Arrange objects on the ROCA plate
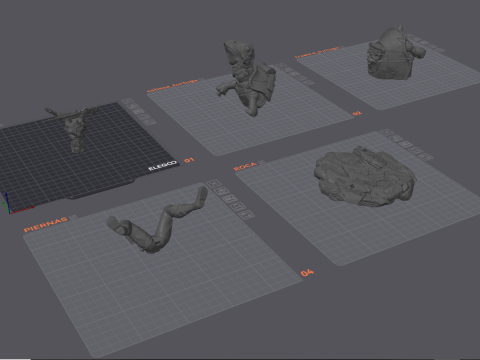 tap(405, 144)
